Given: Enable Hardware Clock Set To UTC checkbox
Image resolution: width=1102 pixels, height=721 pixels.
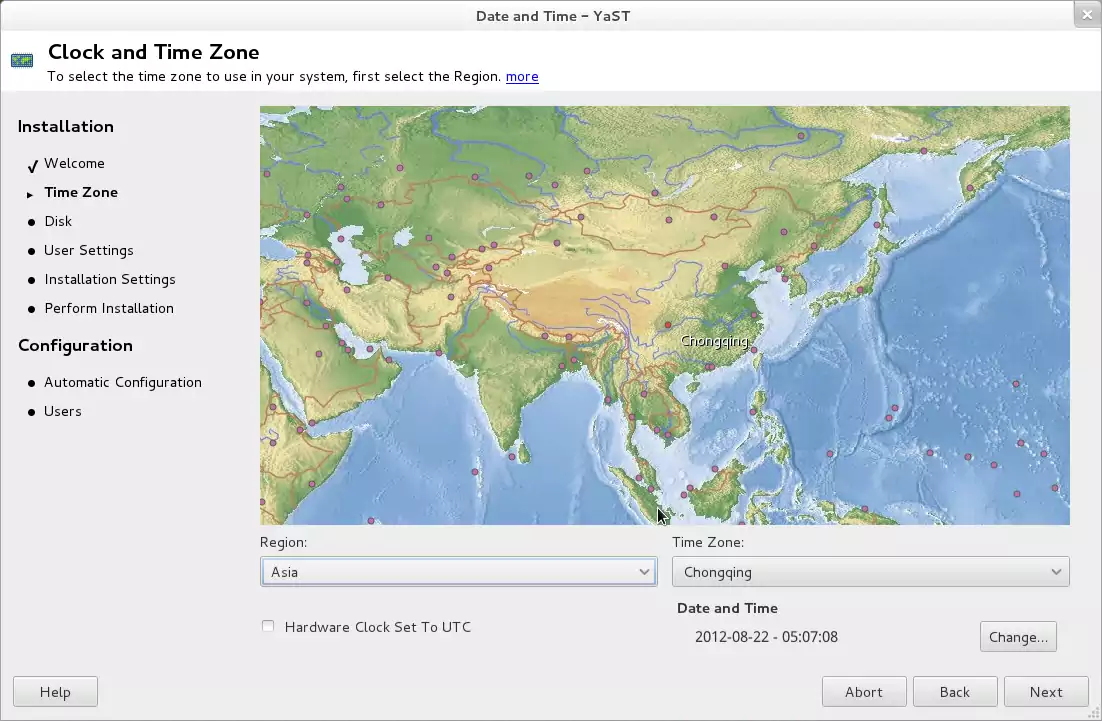Looking at the screenshot, I should point(268,627).
